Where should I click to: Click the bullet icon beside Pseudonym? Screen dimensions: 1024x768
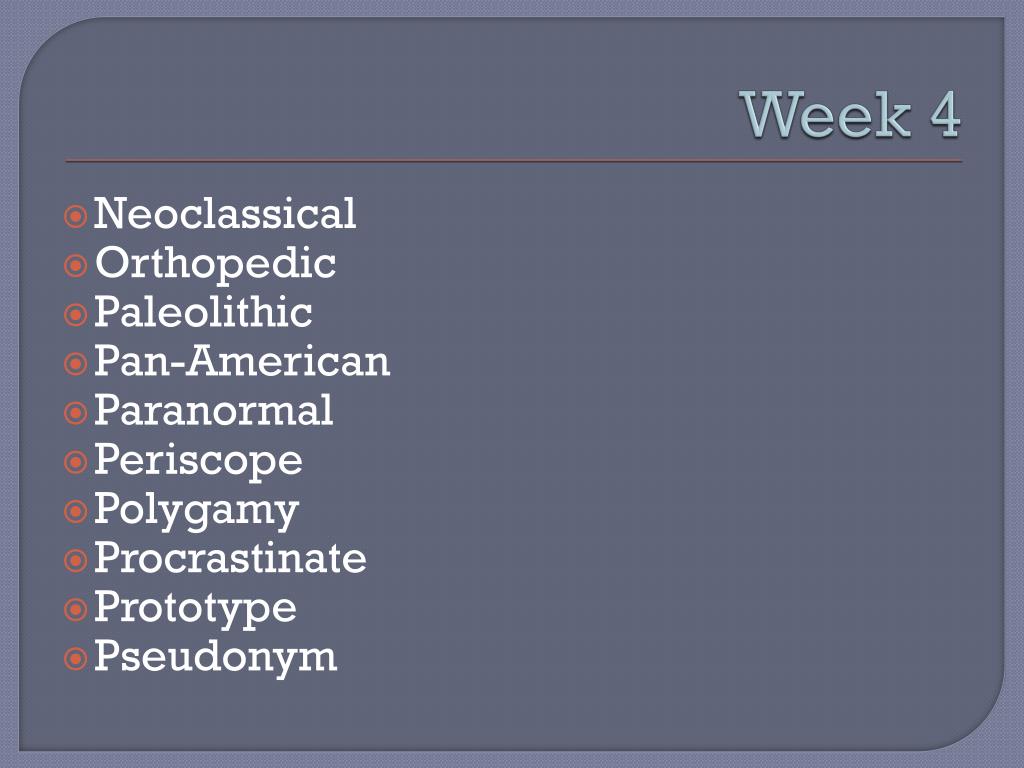click(76, 658)
